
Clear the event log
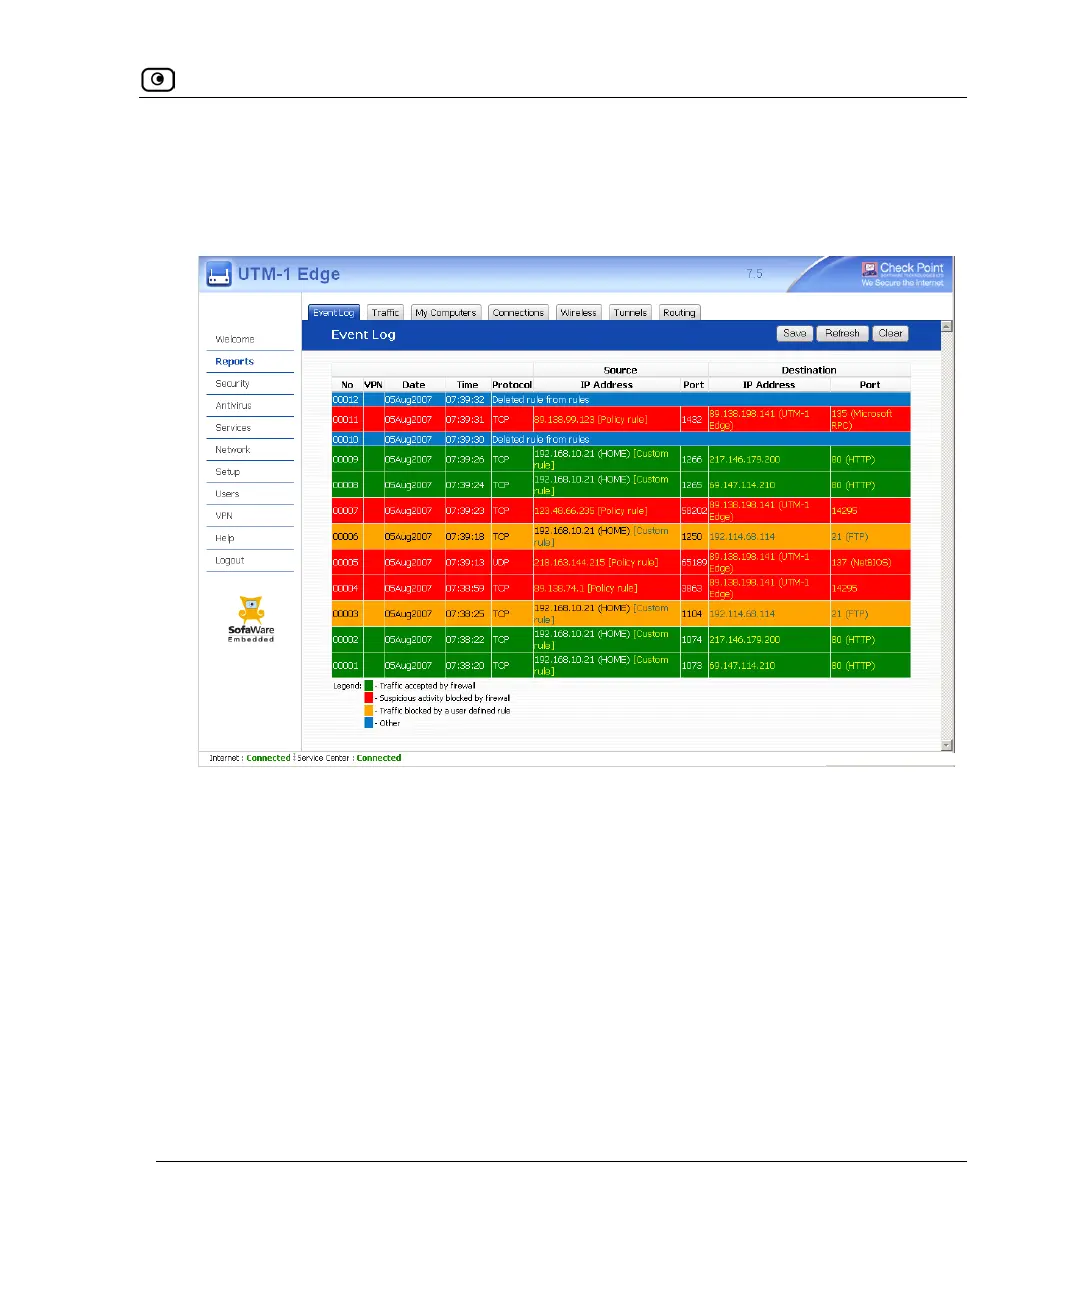[890, 334]
